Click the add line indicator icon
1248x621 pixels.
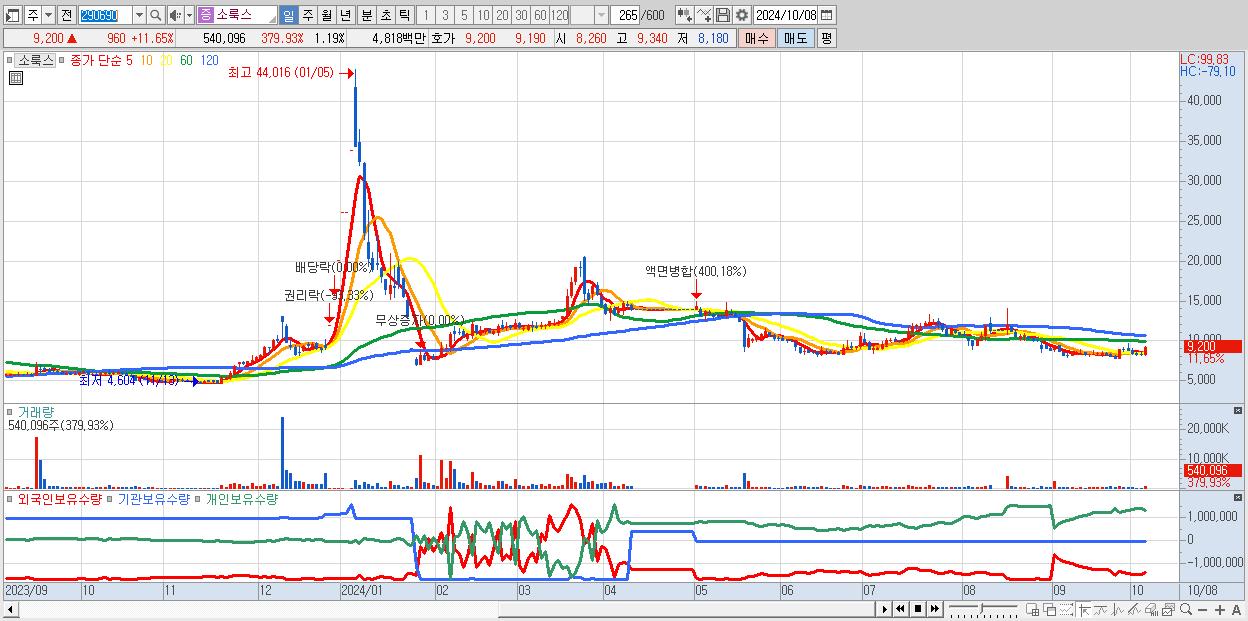[704, 15]
